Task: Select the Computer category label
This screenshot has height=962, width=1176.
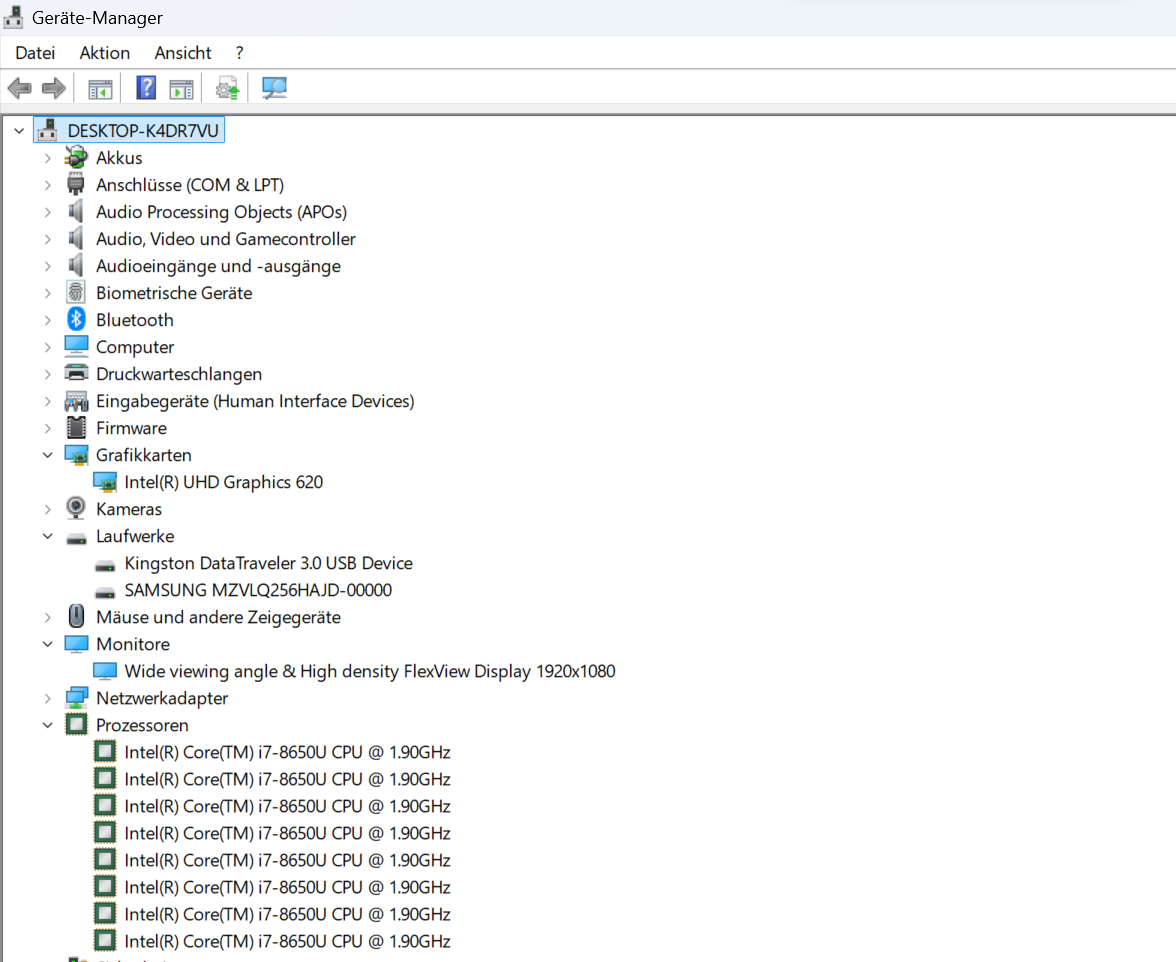Action: click(x=135, y=346)
